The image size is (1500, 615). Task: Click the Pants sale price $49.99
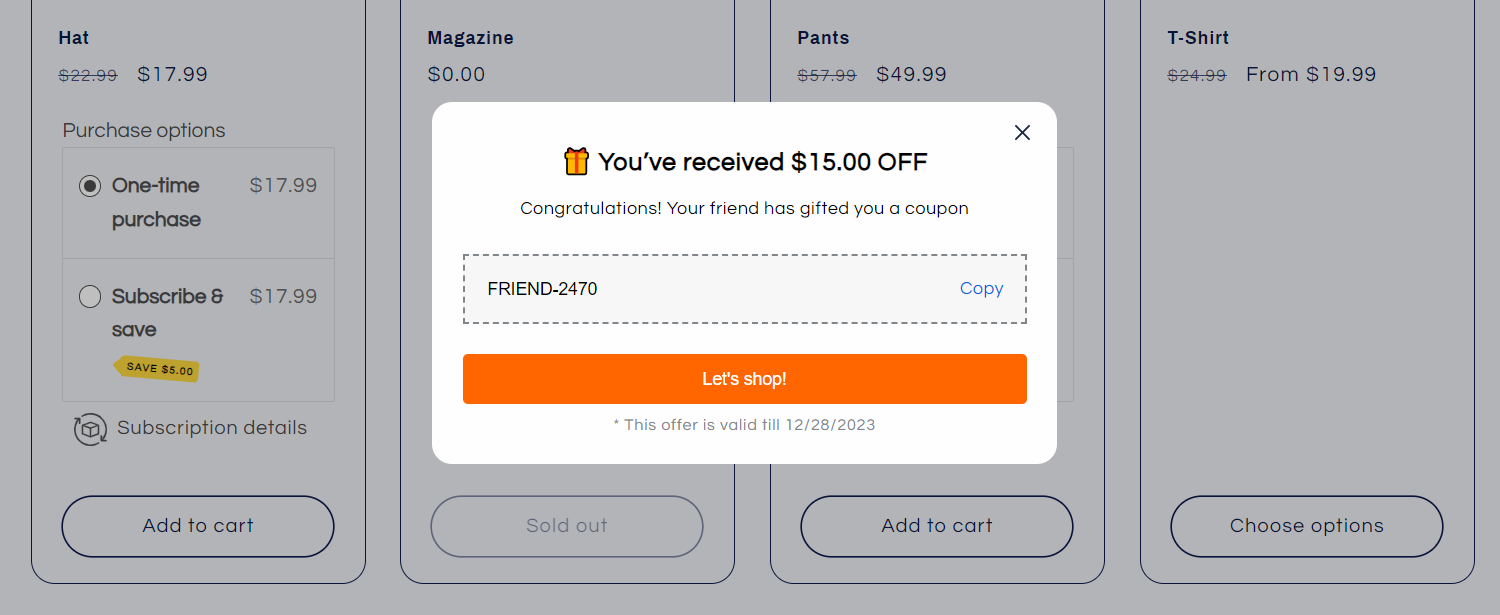[911, 74]
